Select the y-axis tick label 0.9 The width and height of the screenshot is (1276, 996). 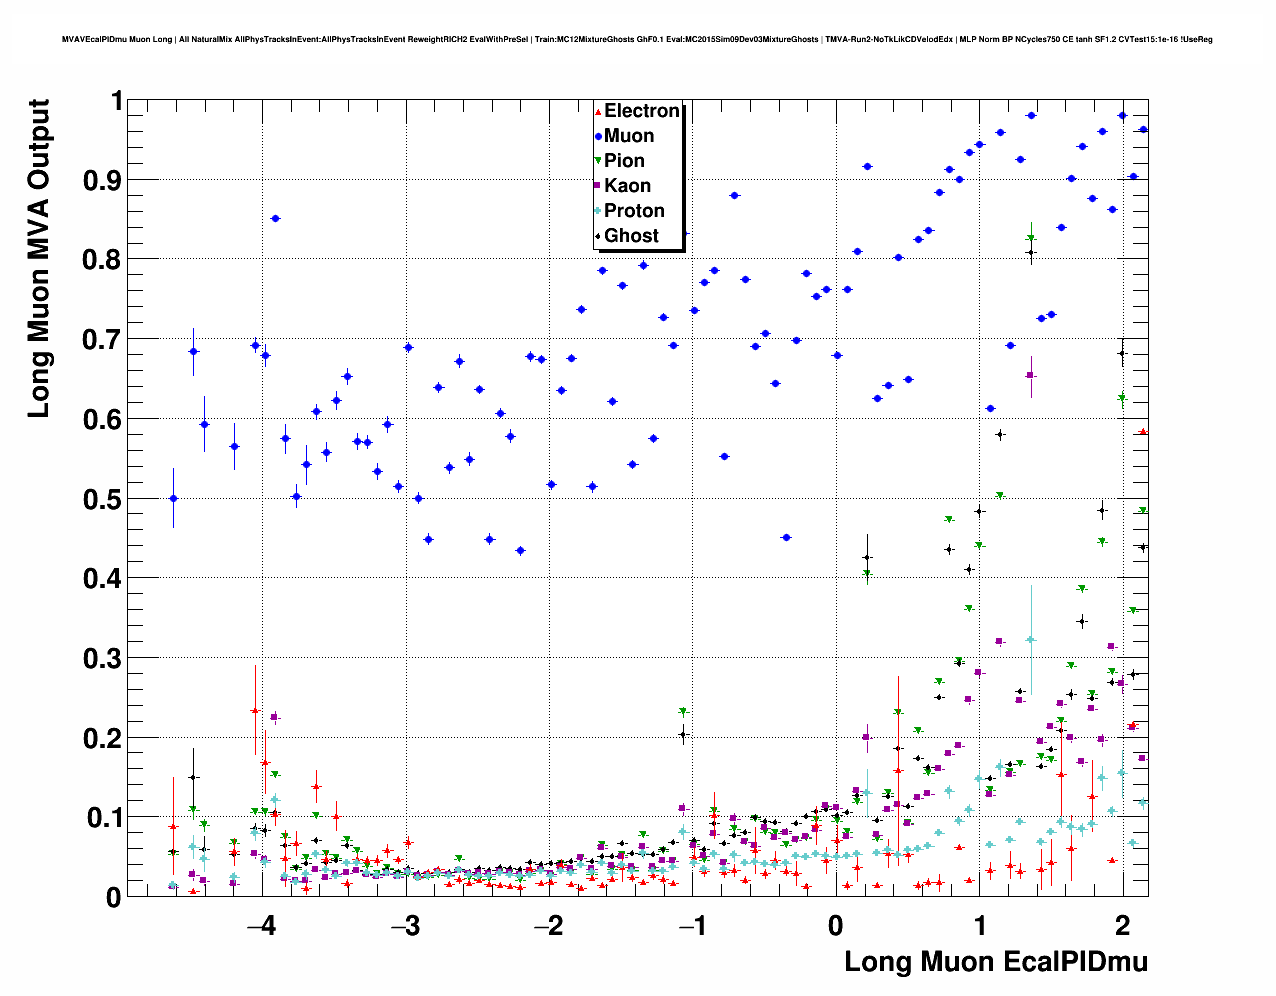coord(102,180)
